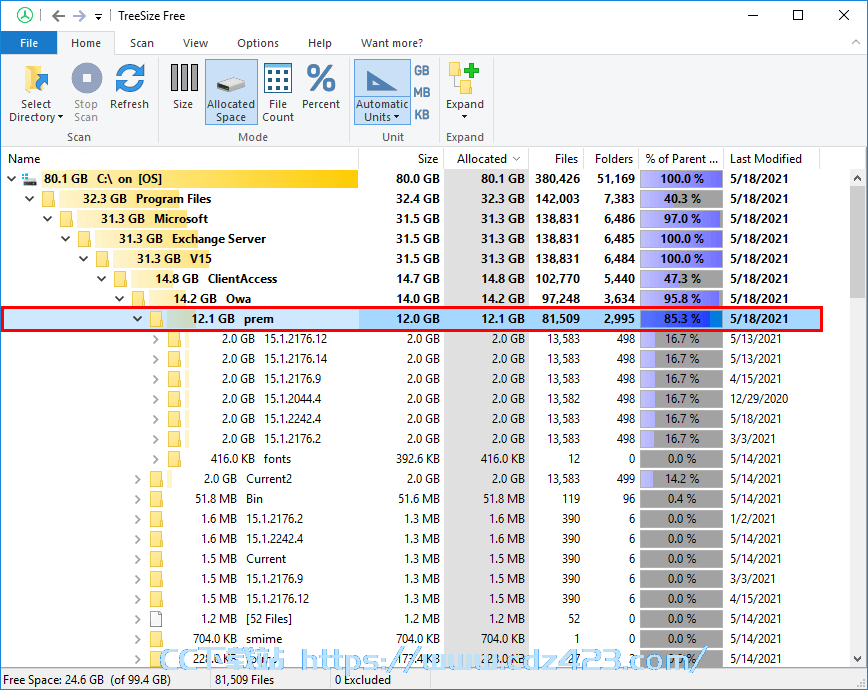Click the Exchange Server folder icon

coord(84,239)
